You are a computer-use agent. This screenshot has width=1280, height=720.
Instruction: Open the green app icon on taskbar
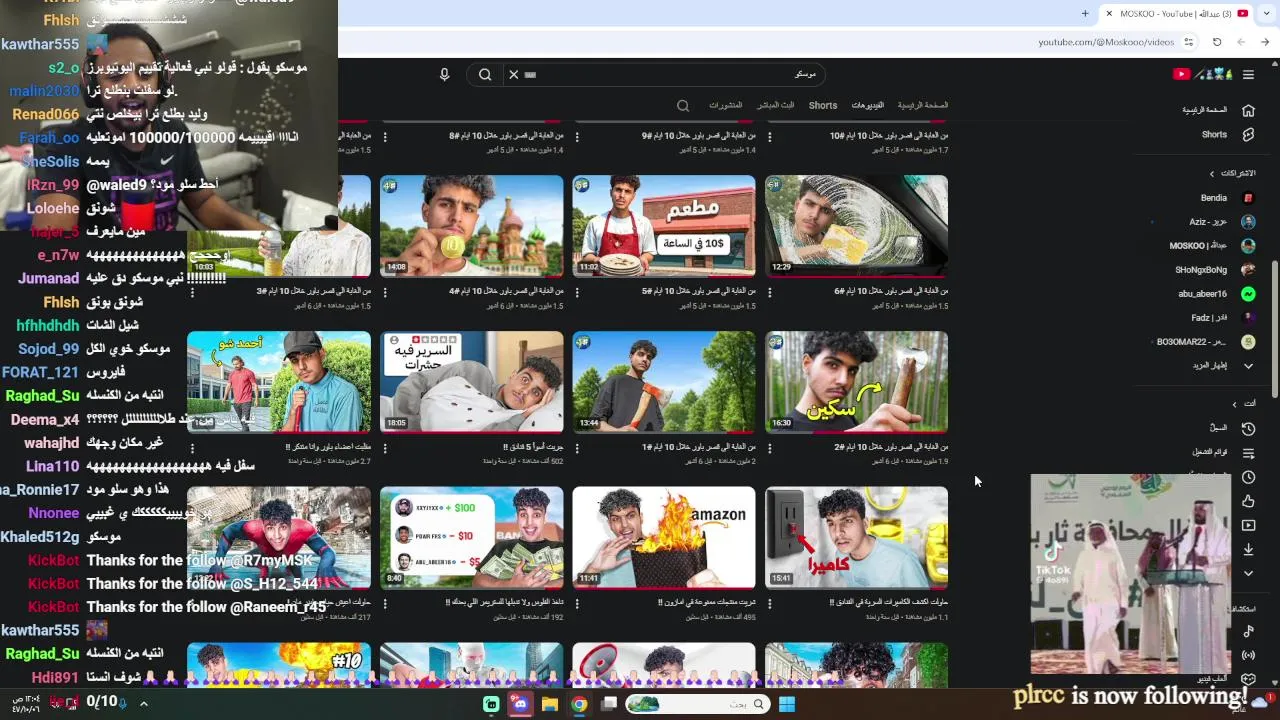(x=491, y=704)
